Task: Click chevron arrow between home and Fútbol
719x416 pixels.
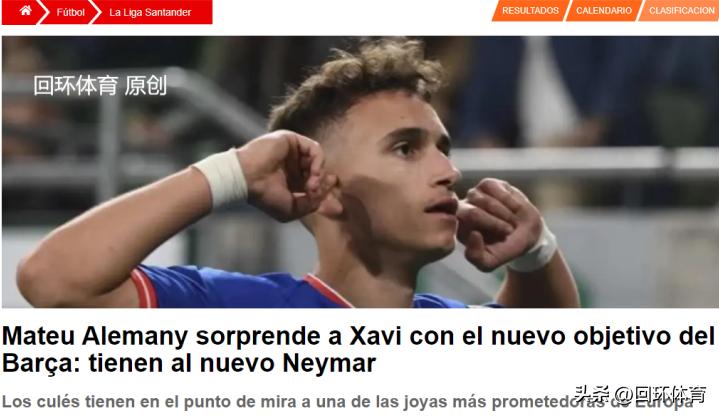Action: (43, 12)
